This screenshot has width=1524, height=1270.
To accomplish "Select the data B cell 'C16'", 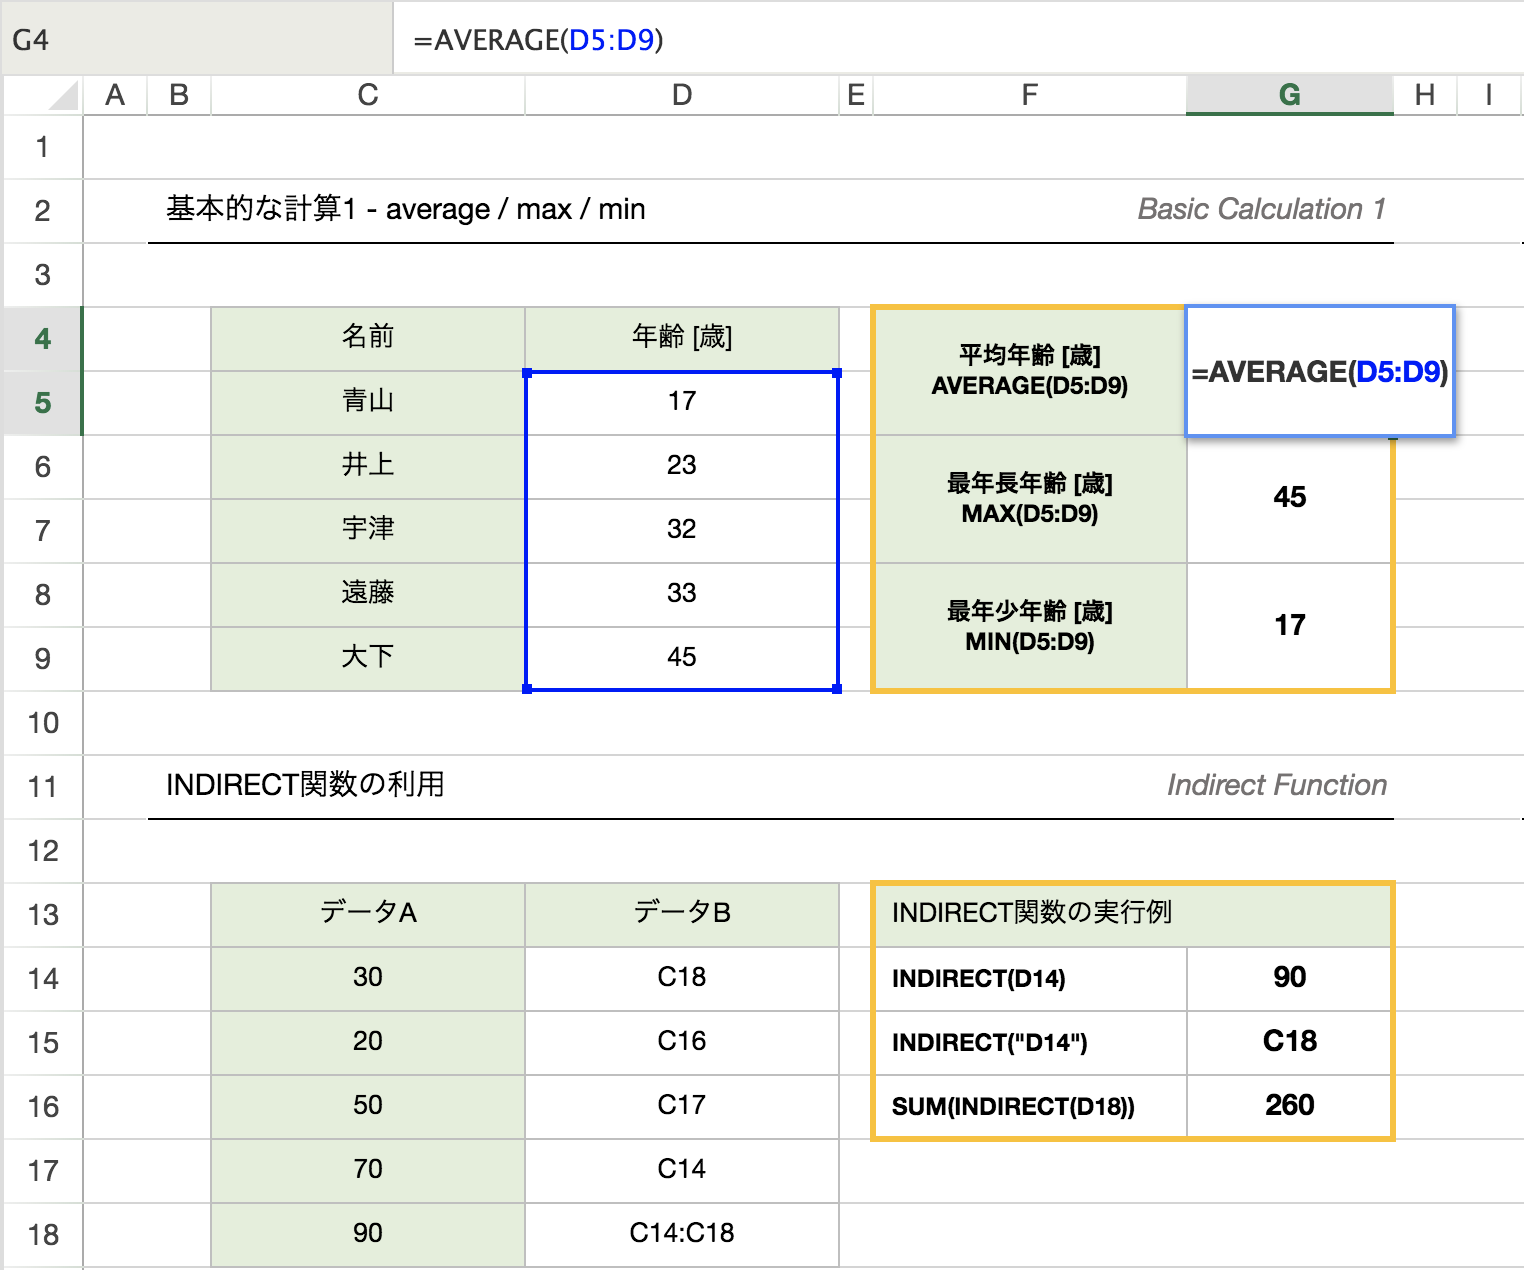I will tap(682, 1043).
